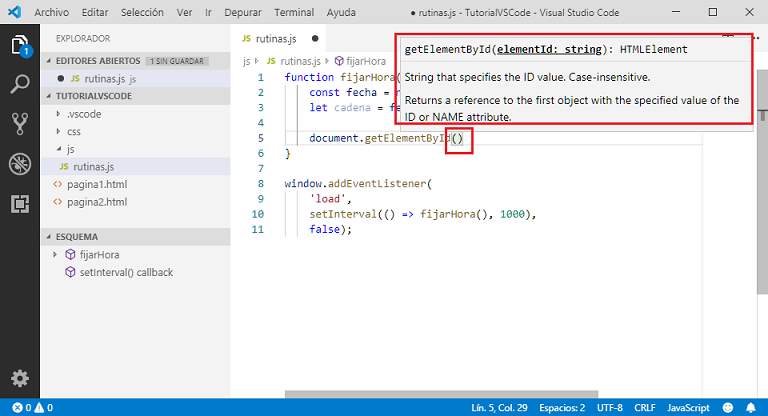
Task: Open the Source Control view icon
Action: pyautogui.click(x=20, y=123)
